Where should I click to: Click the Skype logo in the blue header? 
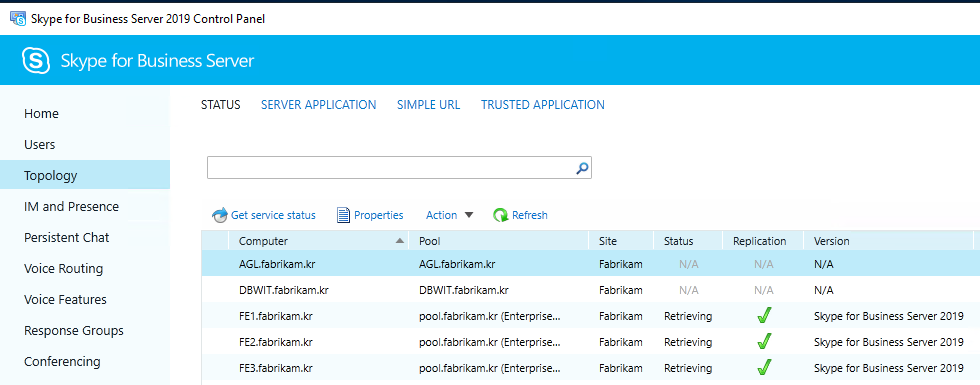tap(36, 61)
